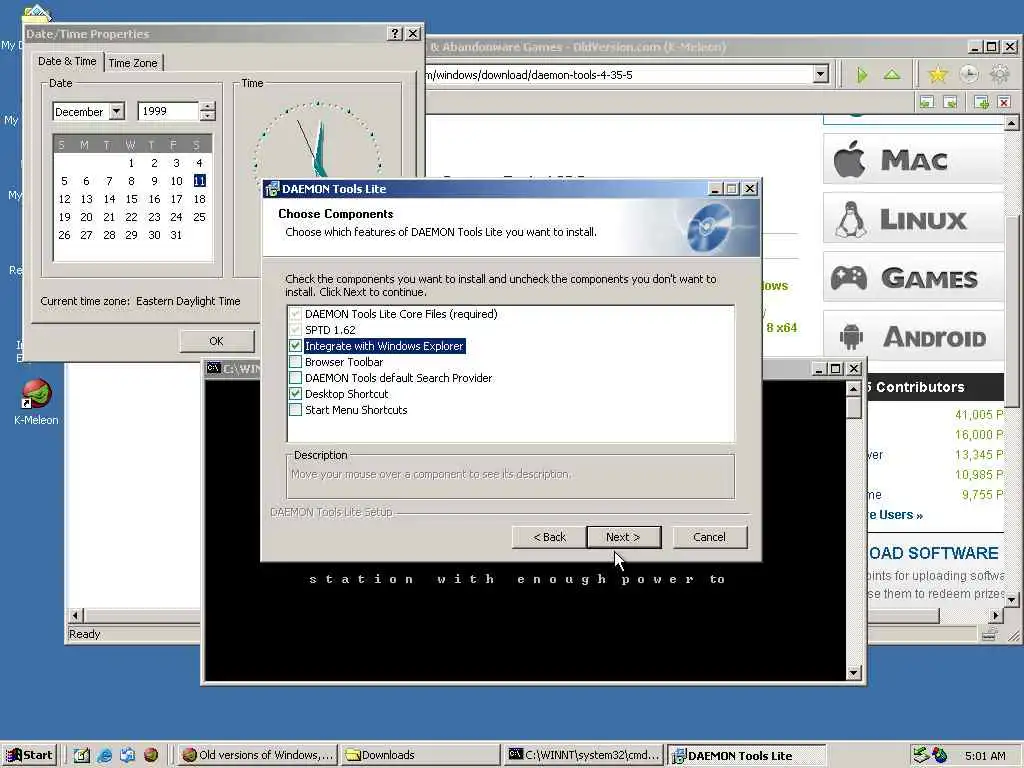Click the K-Meleon URL address field

pyautogui.click(x=618, y=74)
